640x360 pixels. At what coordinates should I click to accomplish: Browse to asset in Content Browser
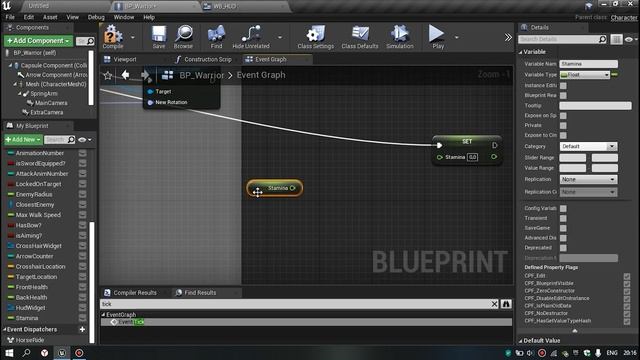tap(183, 37)
